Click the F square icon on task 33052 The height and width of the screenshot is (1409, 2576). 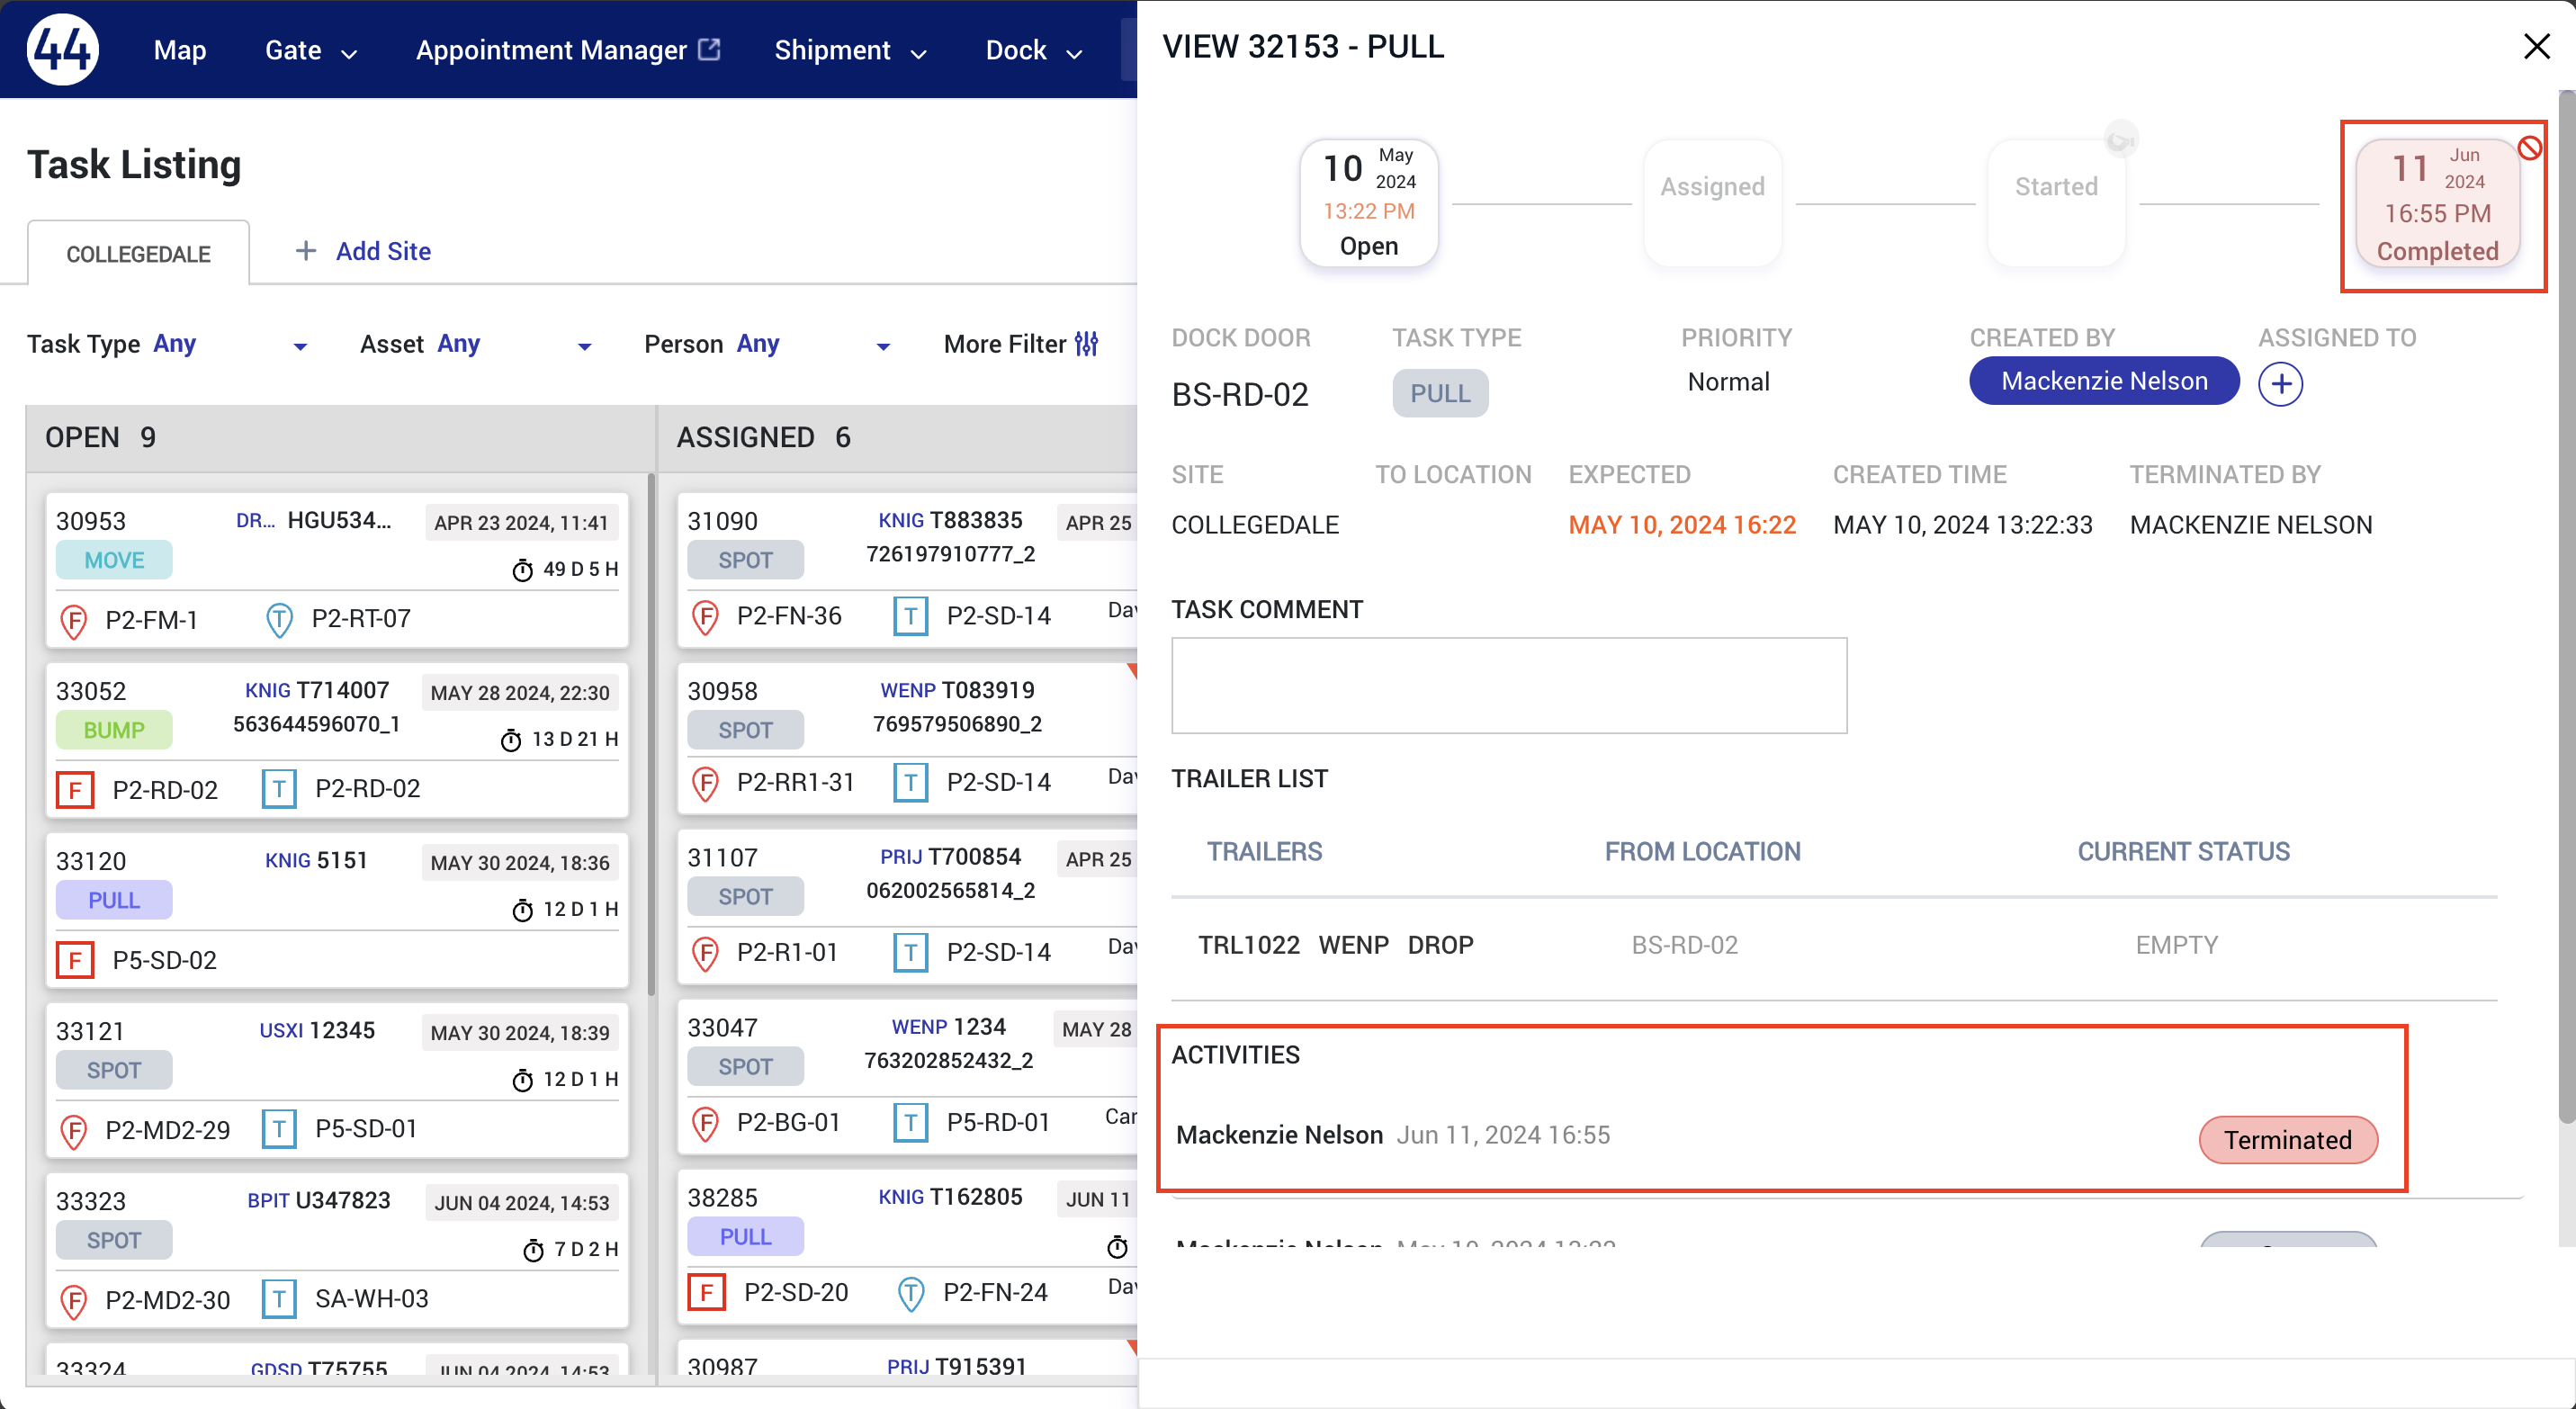(x=75, y=789)
